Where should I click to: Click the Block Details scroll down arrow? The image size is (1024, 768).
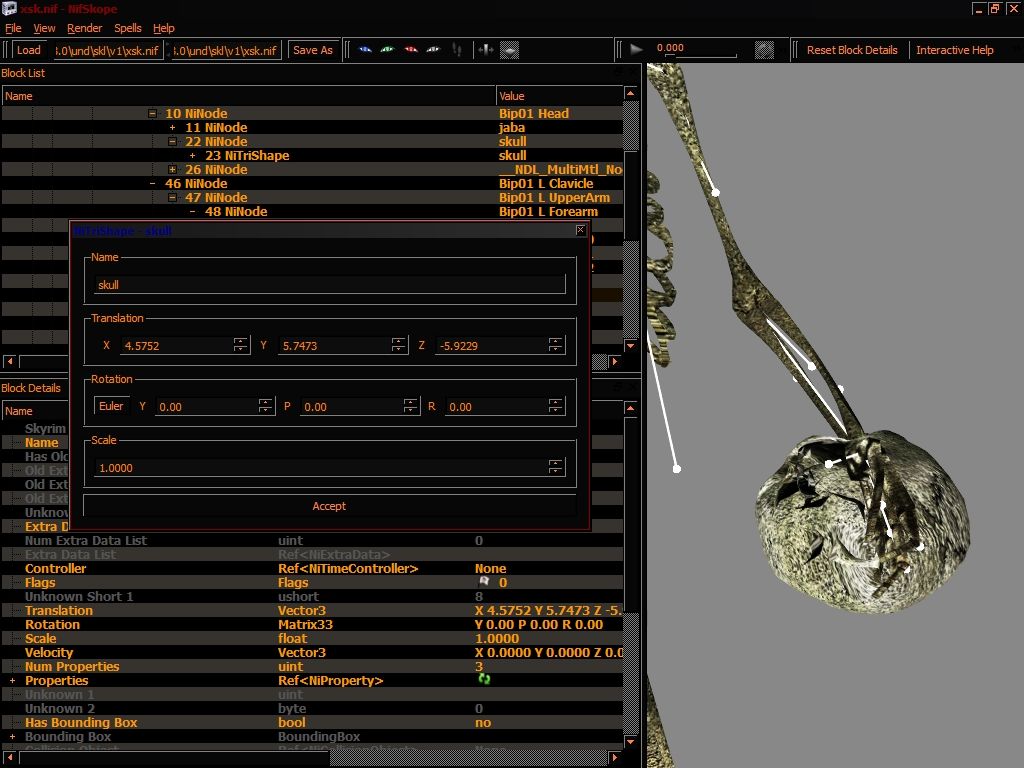coord(630,741)
